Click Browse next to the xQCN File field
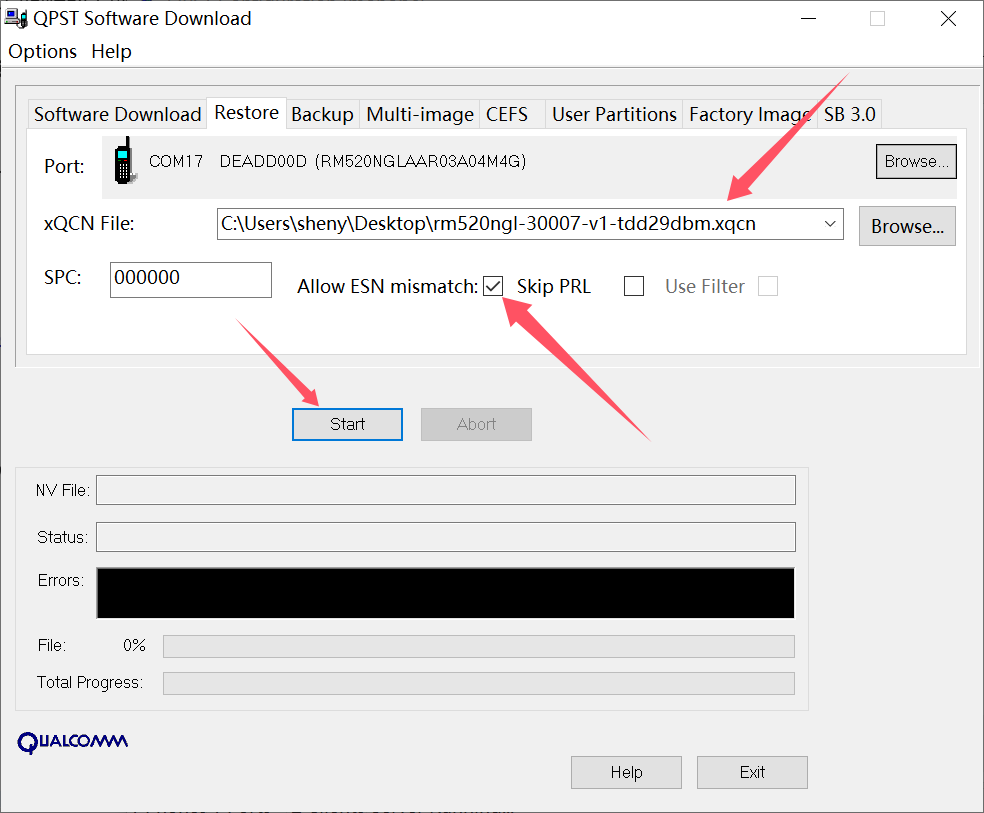The height and width of the screenshot is (813, 984). (x=907, y=226)
